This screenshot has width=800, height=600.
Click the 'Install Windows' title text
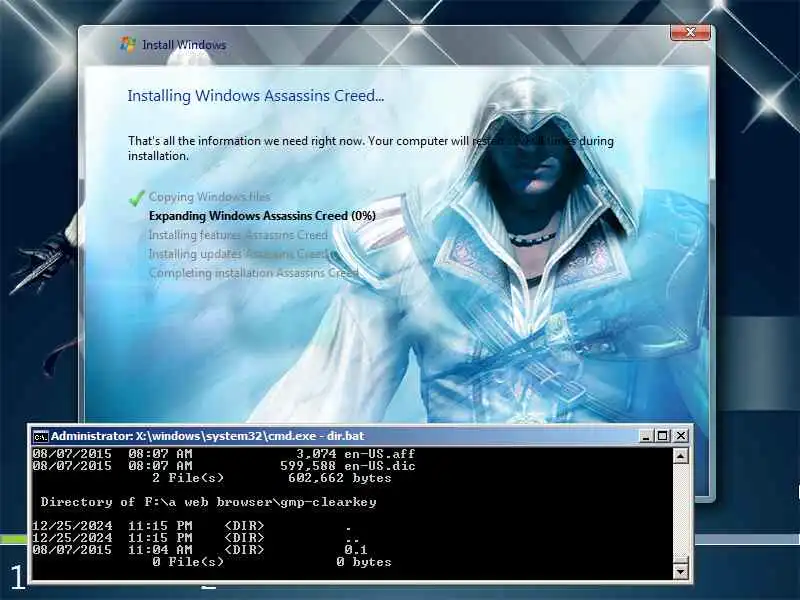pos(184,45)
